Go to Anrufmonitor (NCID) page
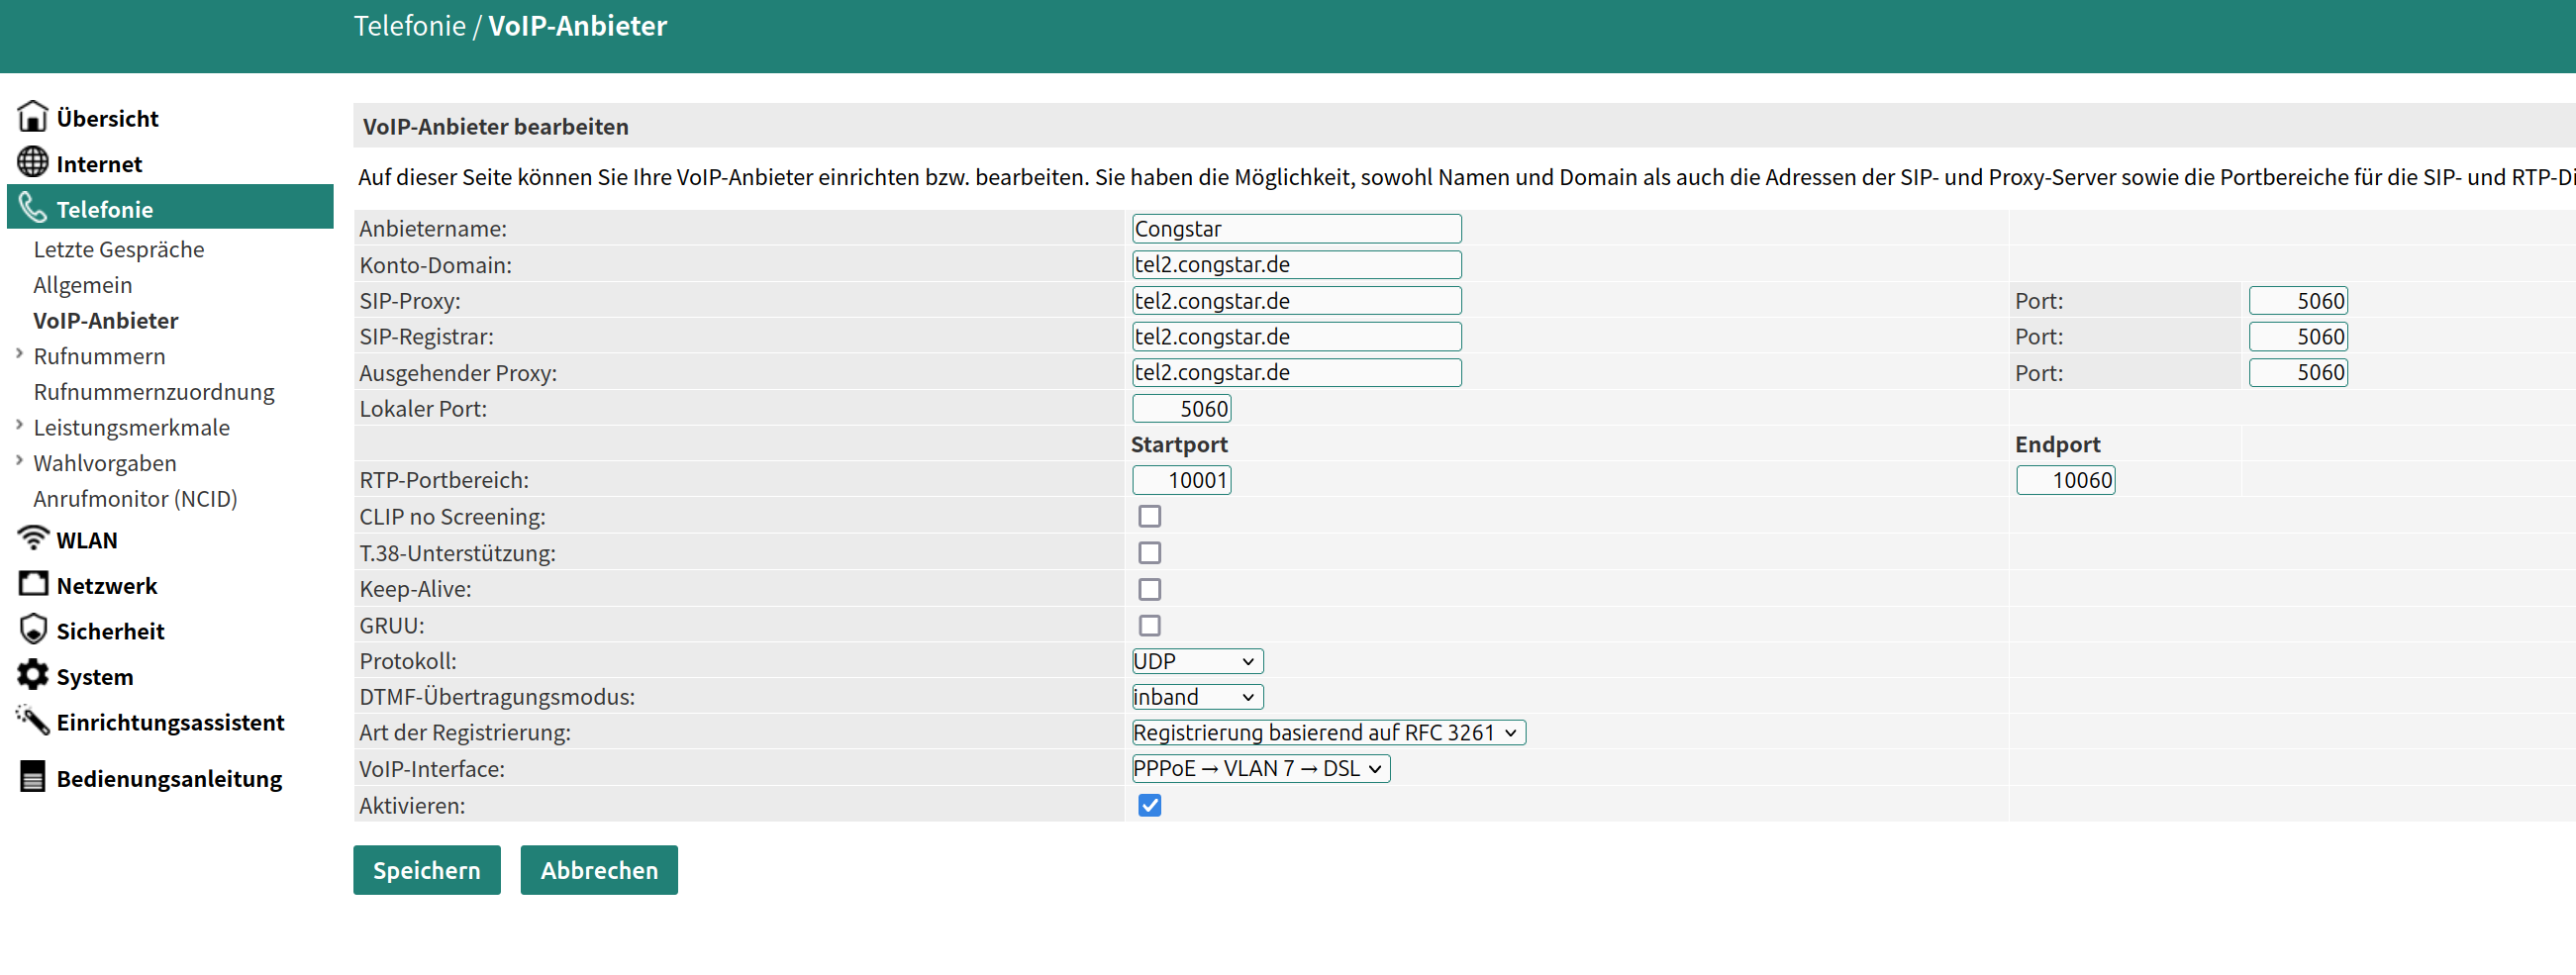The image size is (2576, 975). [135, 498]
